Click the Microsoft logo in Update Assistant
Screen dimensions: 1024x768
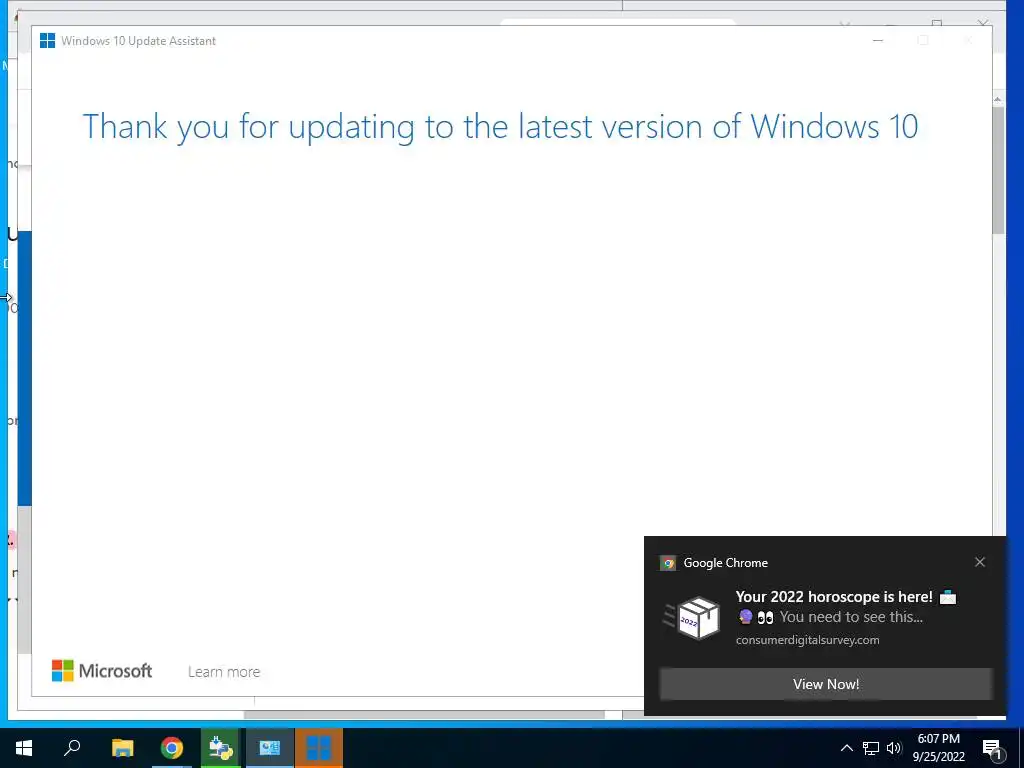tap(102, 671)
